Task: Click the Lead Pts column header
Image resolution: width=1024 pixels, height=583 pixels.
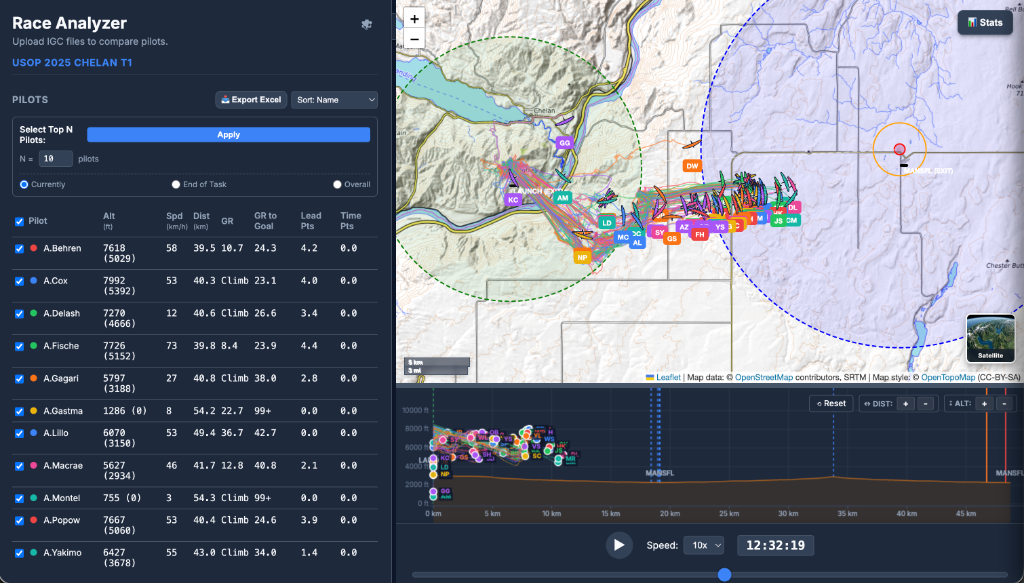Action: click(311, 221)
